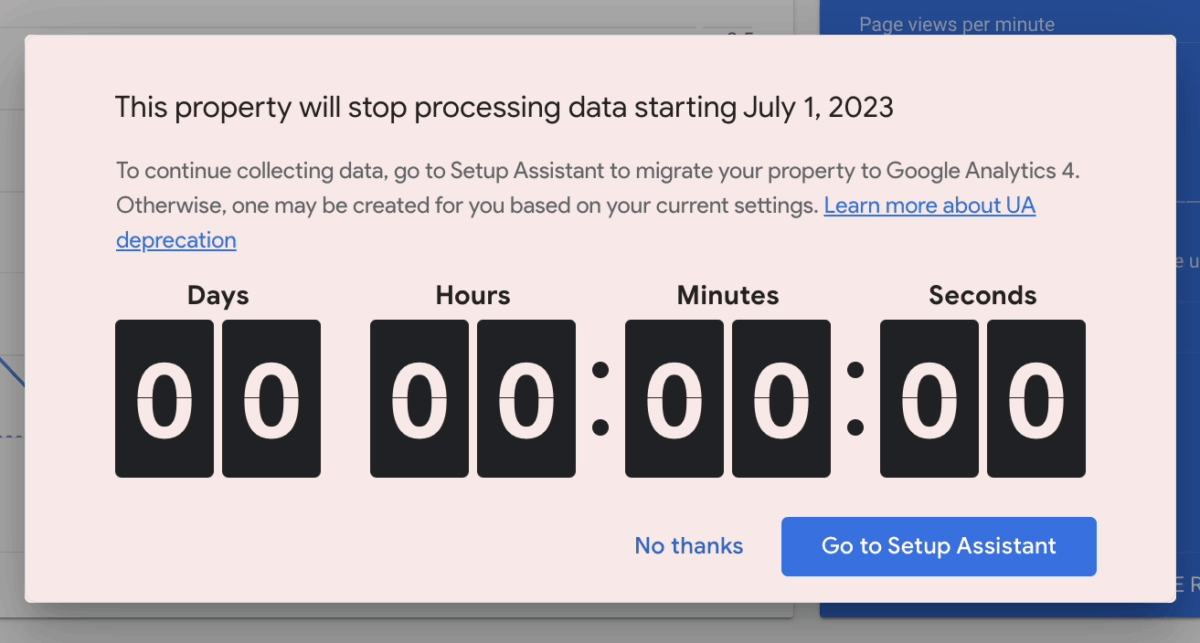Select the "Minutes" countdown label
The height and width of the screenshot is (643, 1200).
point(727,295)
